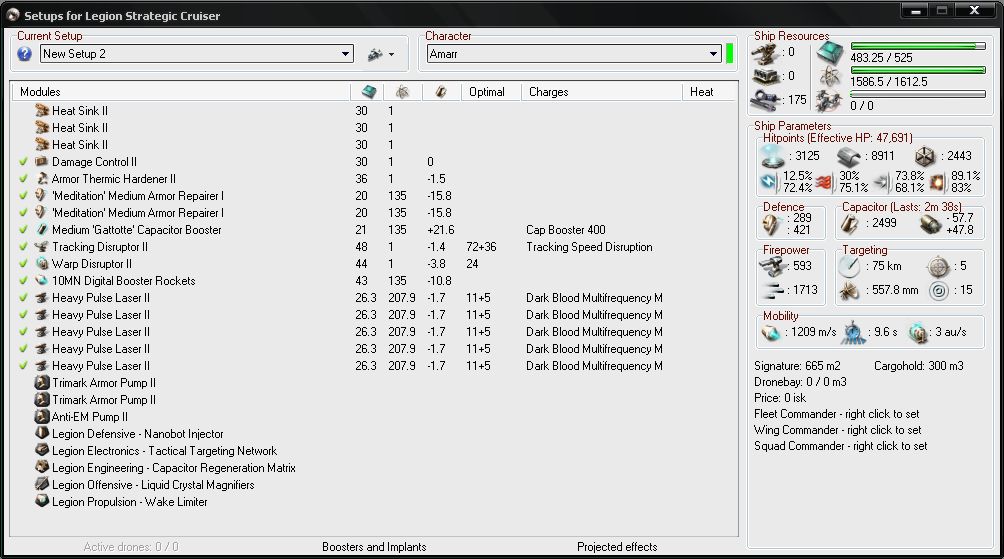Select the Warp Disruptor II icon

tap(42, 263)
